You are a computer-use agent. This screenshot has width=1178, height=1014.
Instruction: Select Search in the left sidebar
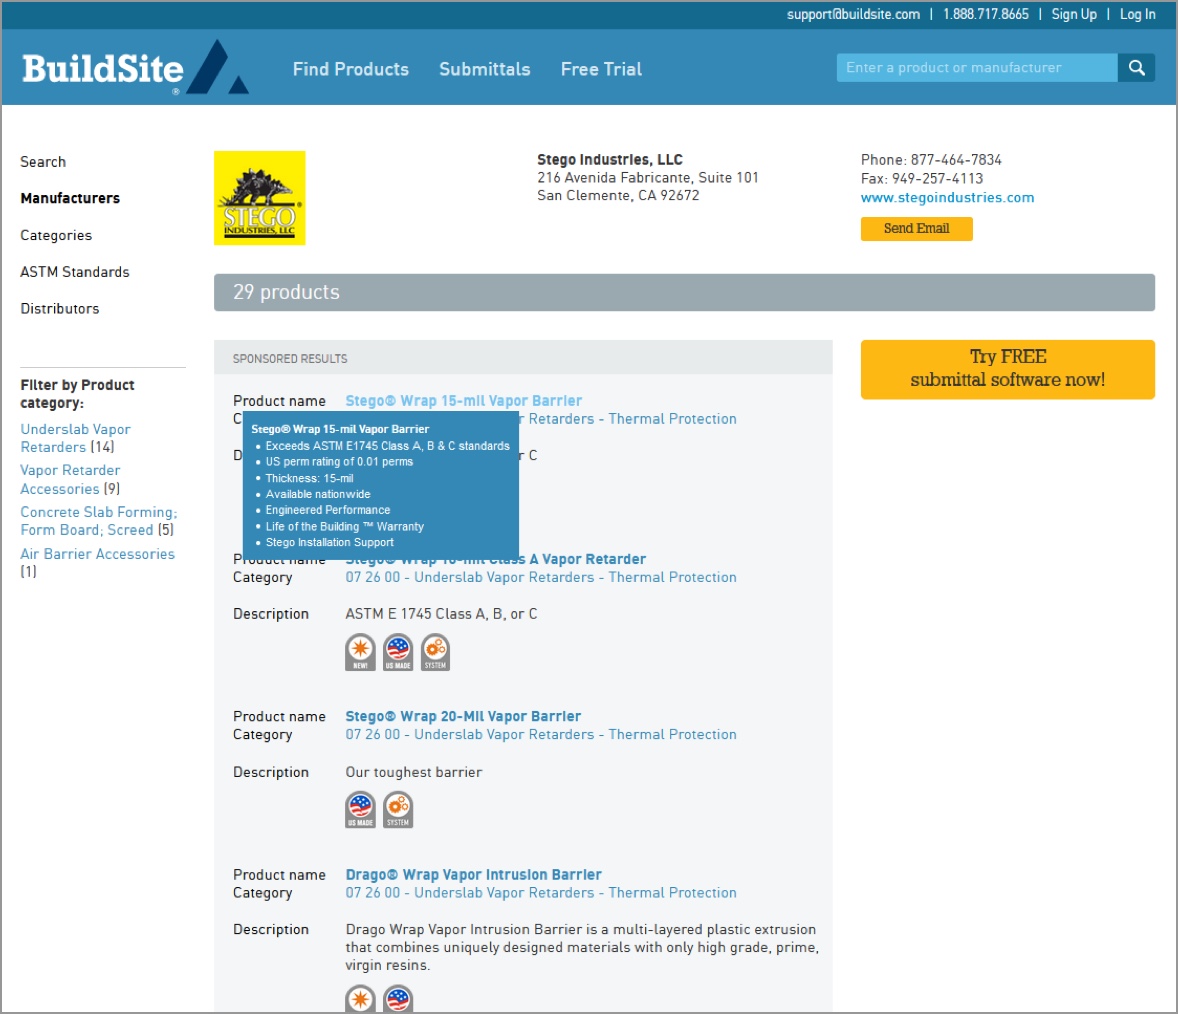click(x=43, y=161)
